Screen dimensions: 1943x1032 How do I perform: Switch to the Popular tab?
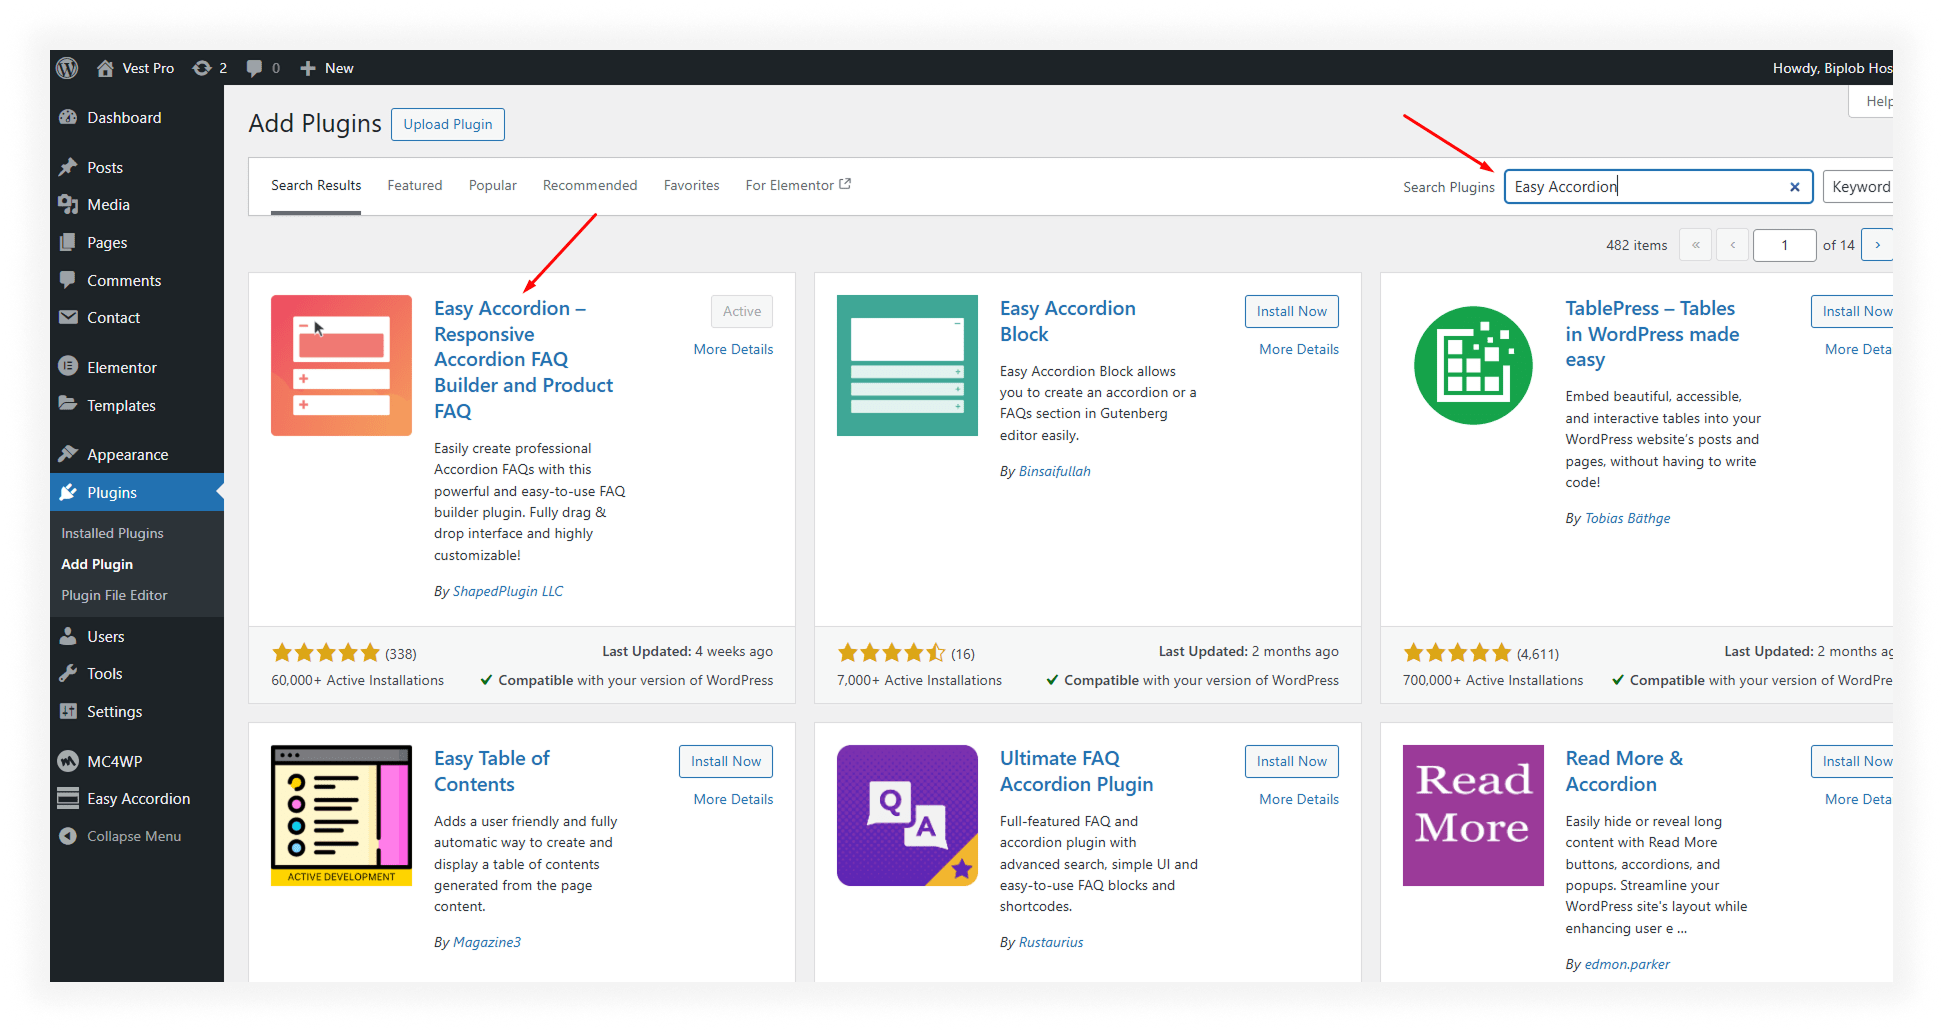(x=493, y=185)
